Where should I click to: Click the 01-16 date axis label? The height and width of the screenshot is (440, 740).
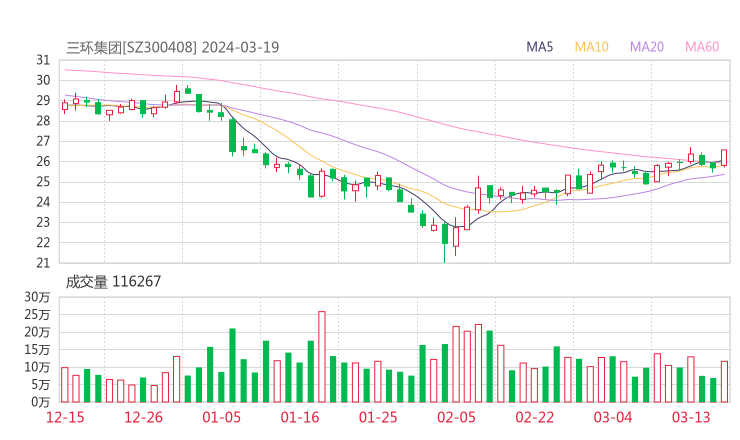click(300, 417)
